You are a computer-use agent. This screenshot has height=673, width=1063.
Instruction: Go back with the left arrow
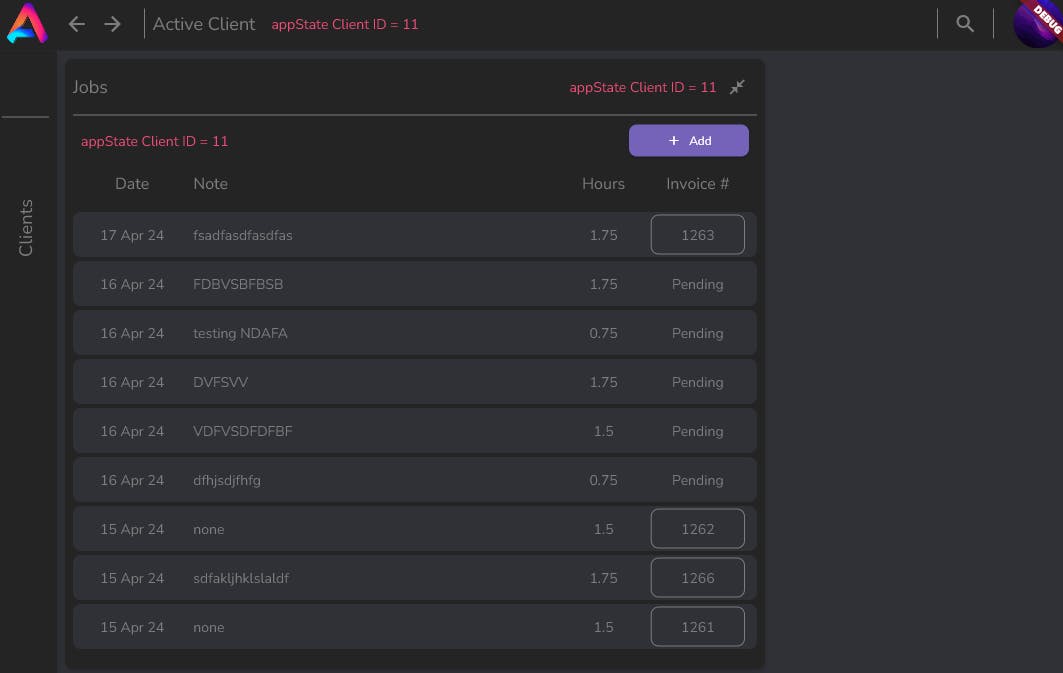77,24
